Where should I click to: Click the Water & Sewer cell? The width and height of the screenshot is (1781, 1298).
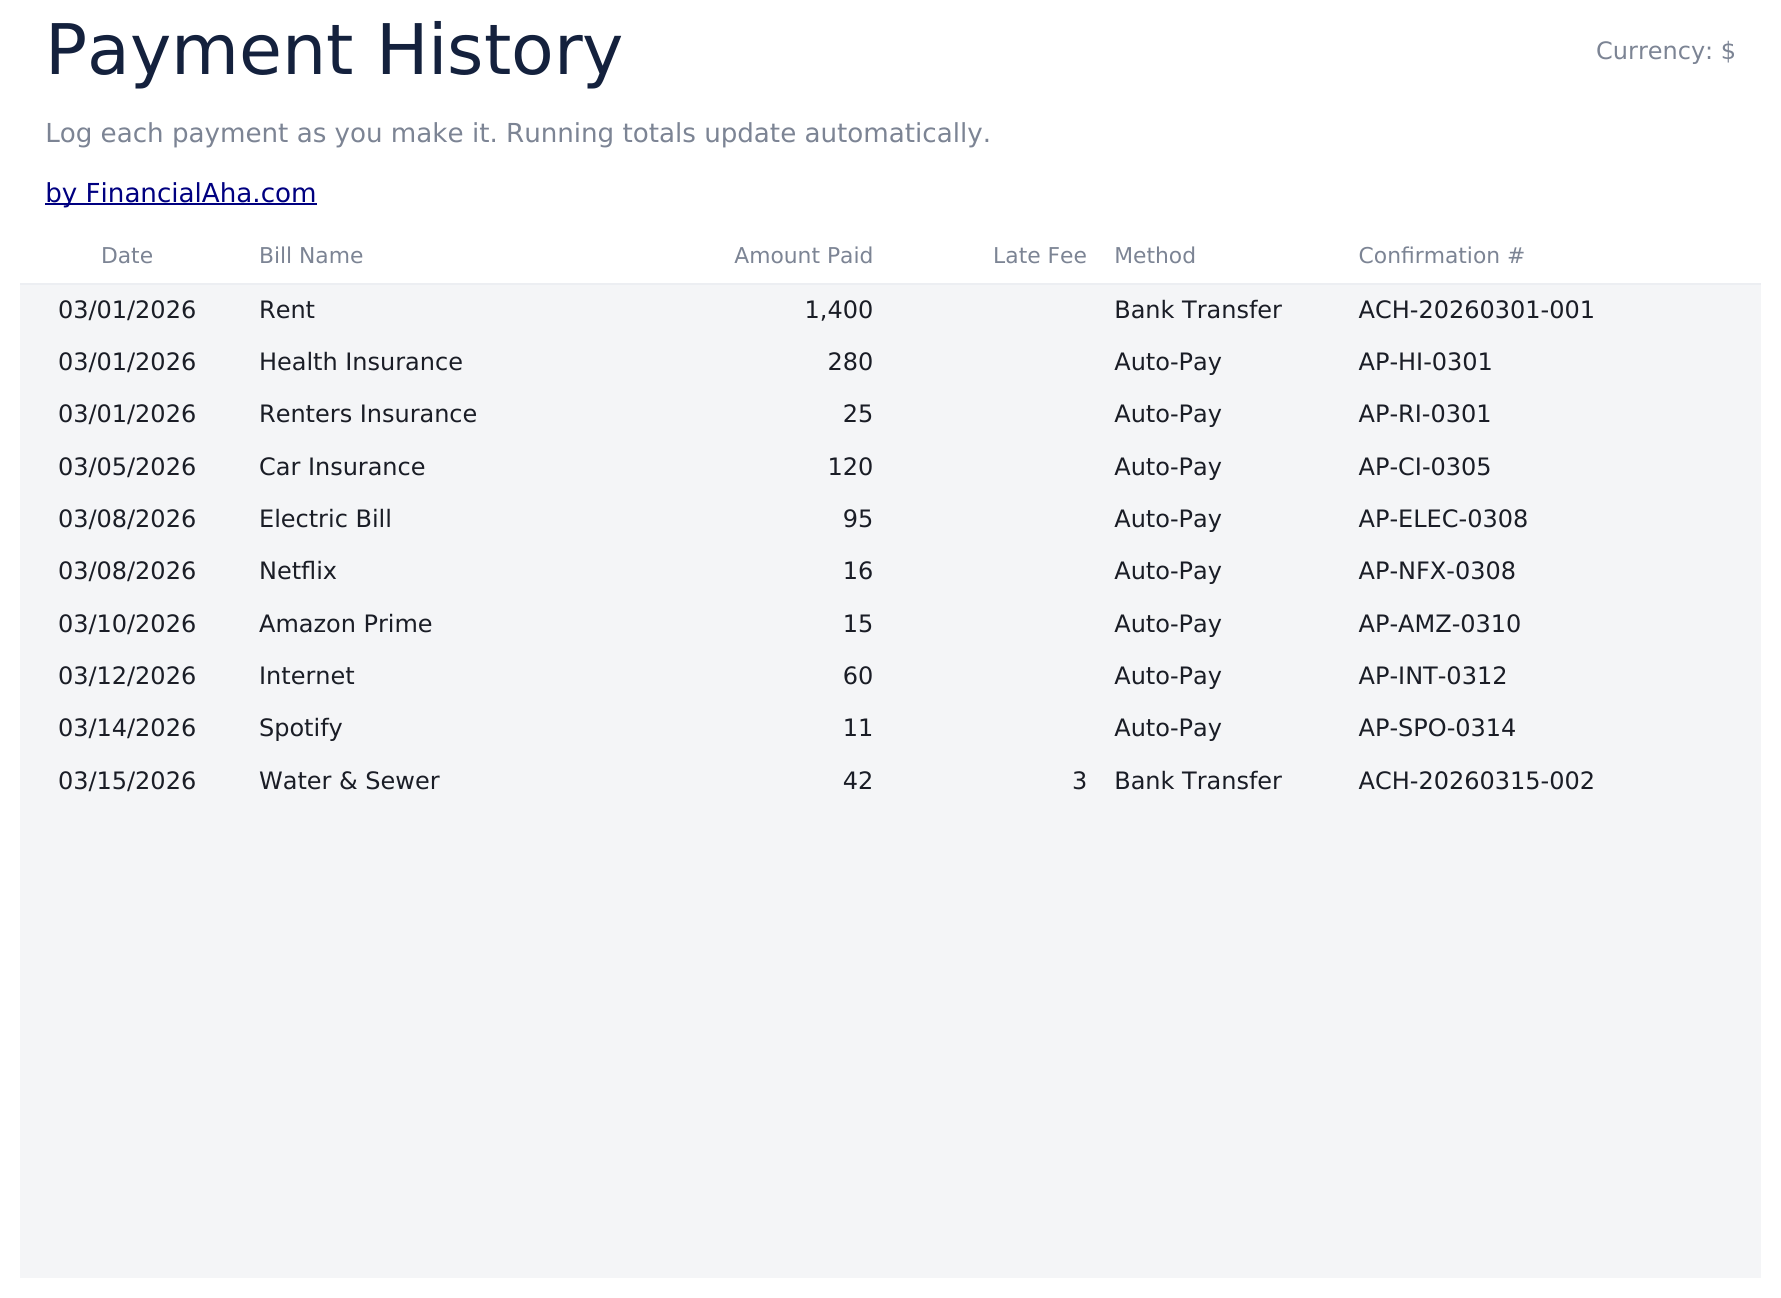349,781
